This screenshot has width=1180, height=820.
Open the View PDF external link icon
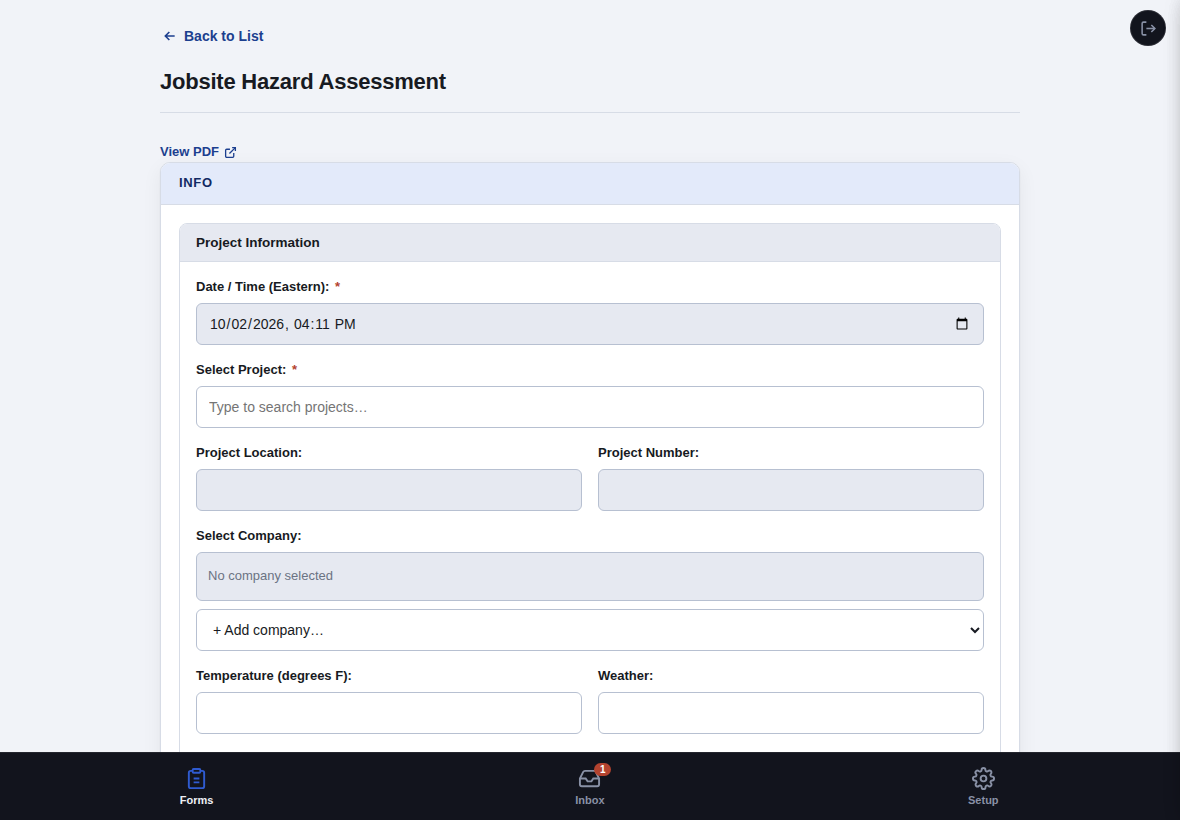click(x=230, y=152)
